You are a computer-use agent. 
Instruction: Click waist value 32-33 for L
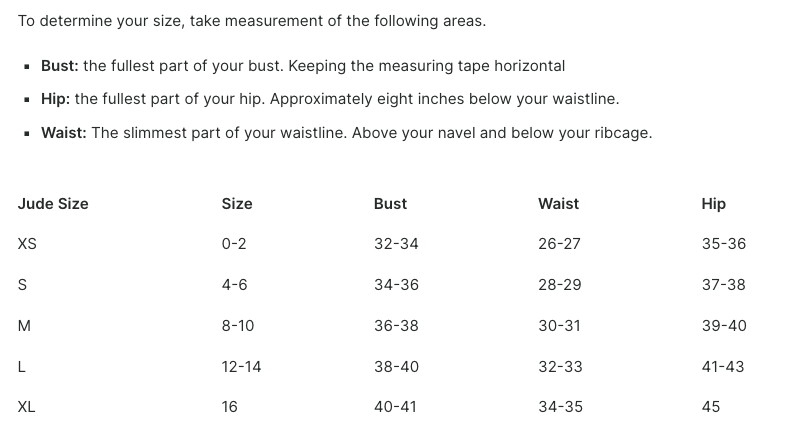tap(560, 367)
